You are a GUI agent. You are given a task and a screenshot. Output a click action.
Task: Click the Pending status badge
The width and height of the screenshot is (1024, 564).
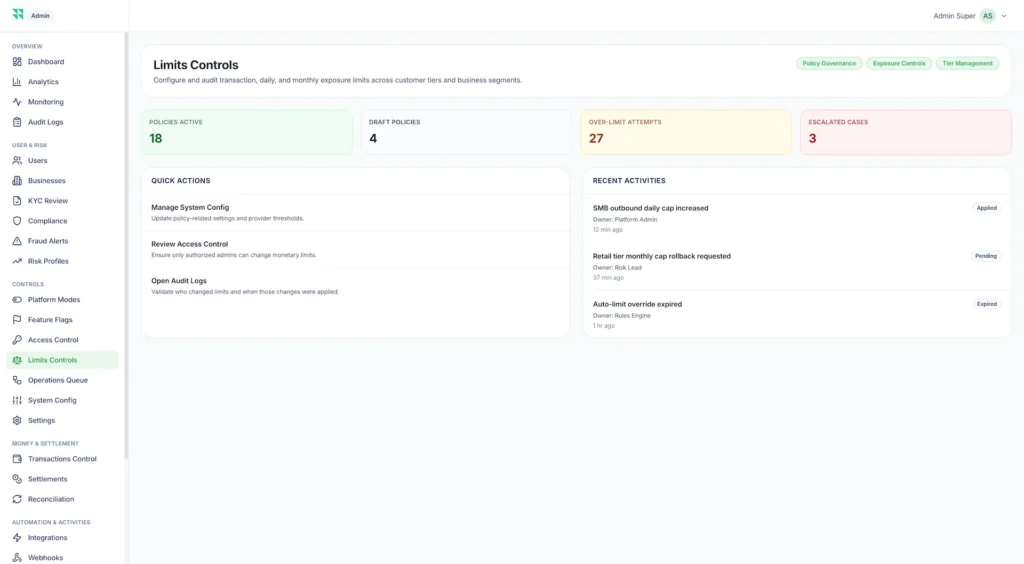(x=985, y=256)
